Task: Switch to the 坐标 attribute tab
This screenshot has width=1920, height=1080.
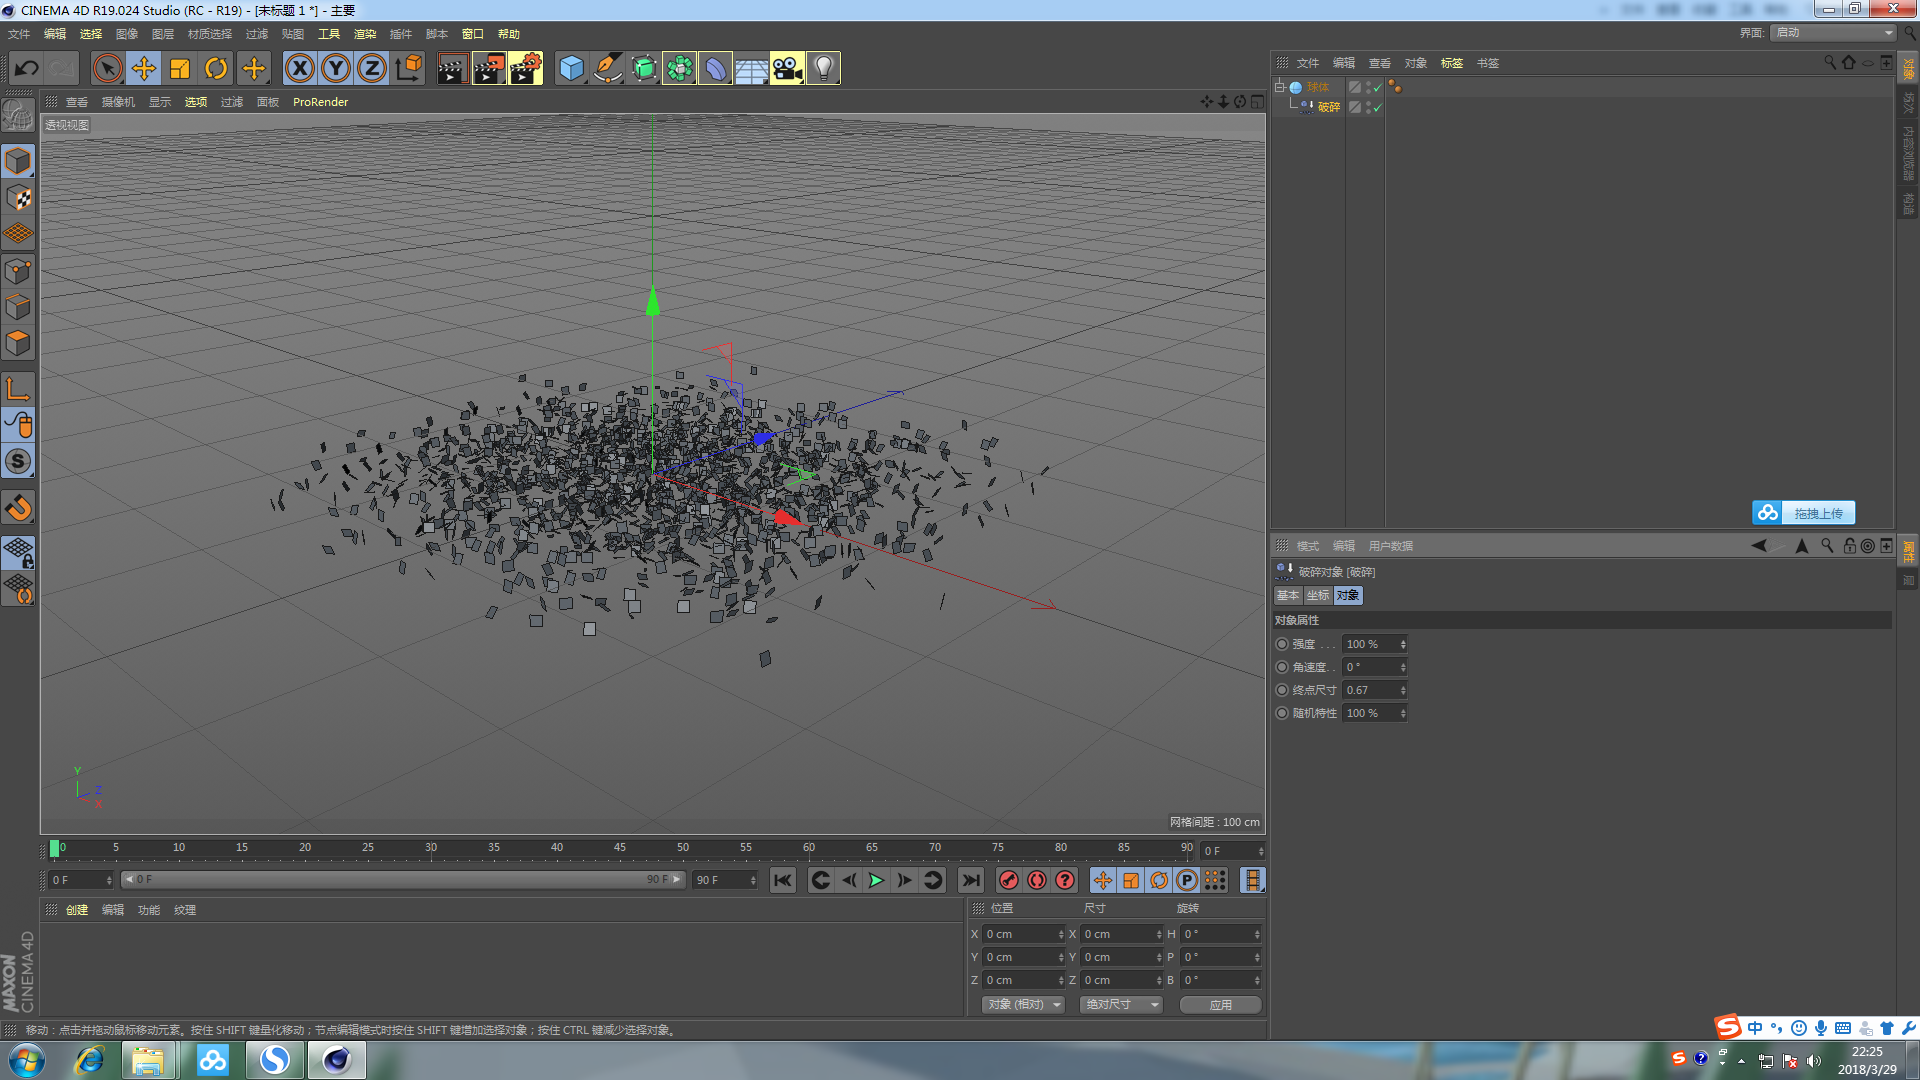Action: pyautogui.click(x=1318, y=595)
